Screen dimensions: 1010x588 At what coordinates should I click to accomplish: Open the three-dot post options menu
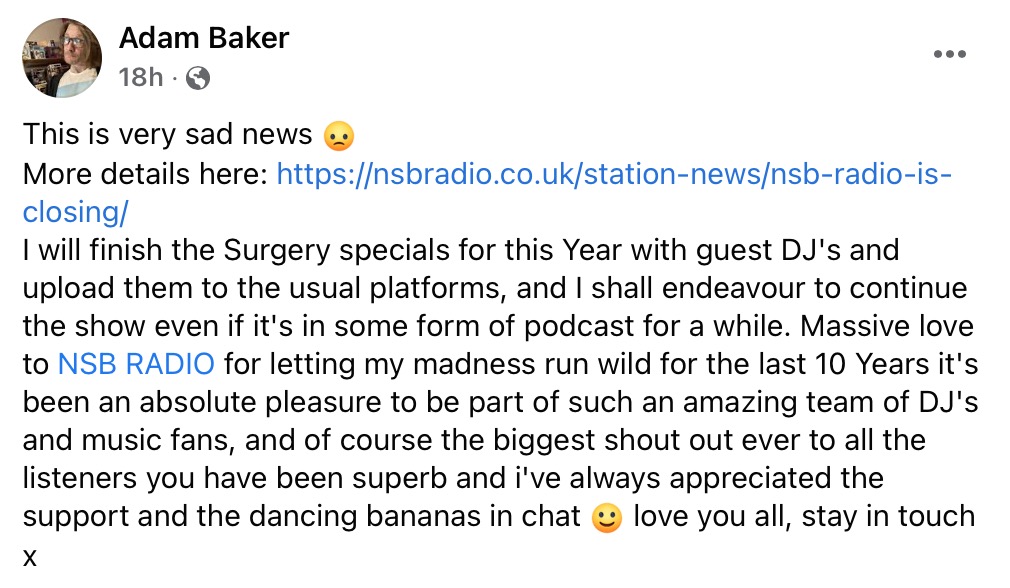click(x=949, y=55)
